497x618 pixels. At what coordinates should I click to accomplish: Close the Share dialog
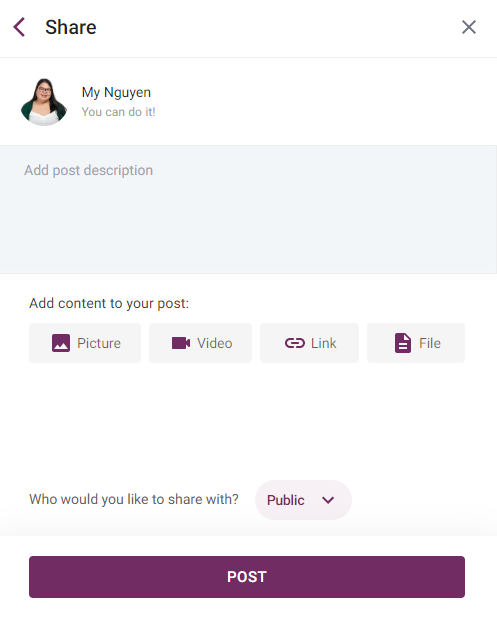pos(469,27)
